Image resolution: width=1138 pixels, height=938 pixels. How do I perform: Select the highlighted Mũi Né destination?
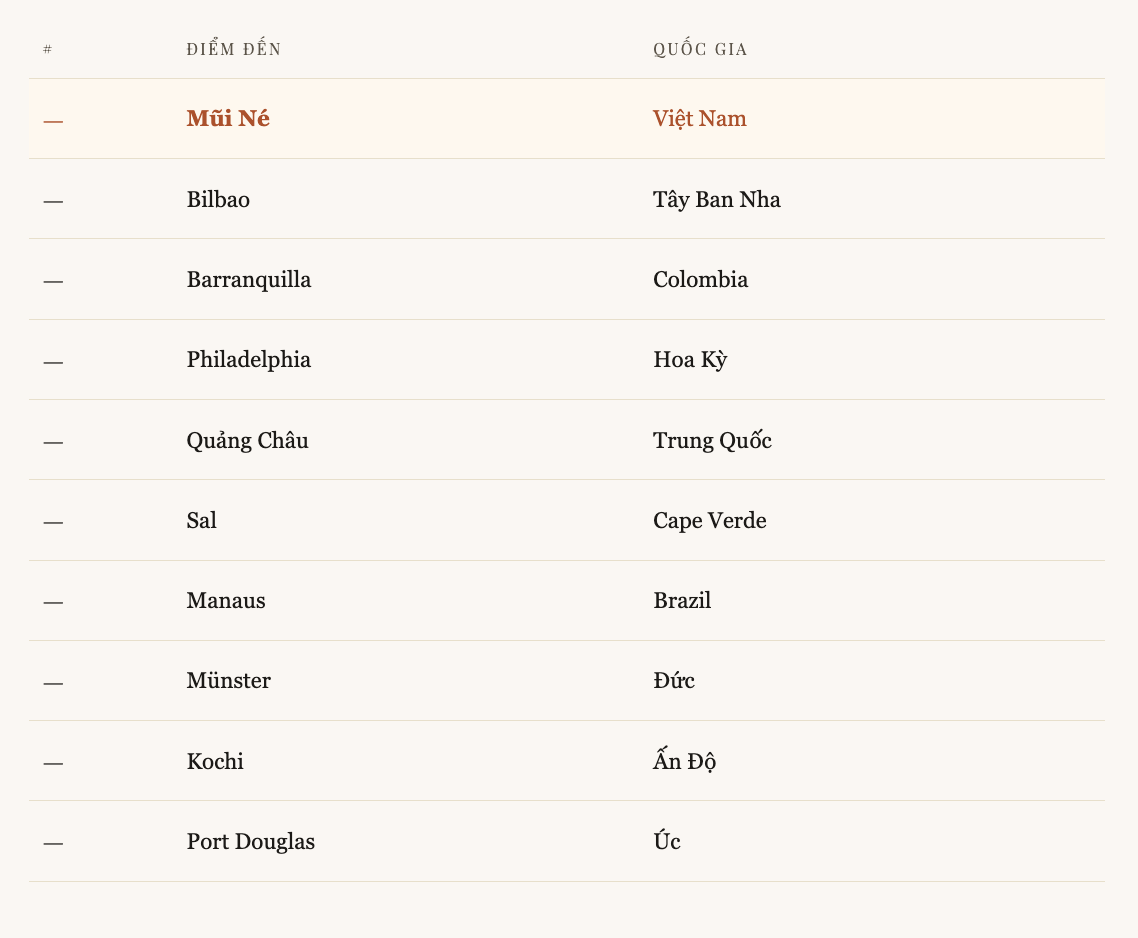click(x=228, y=119)
